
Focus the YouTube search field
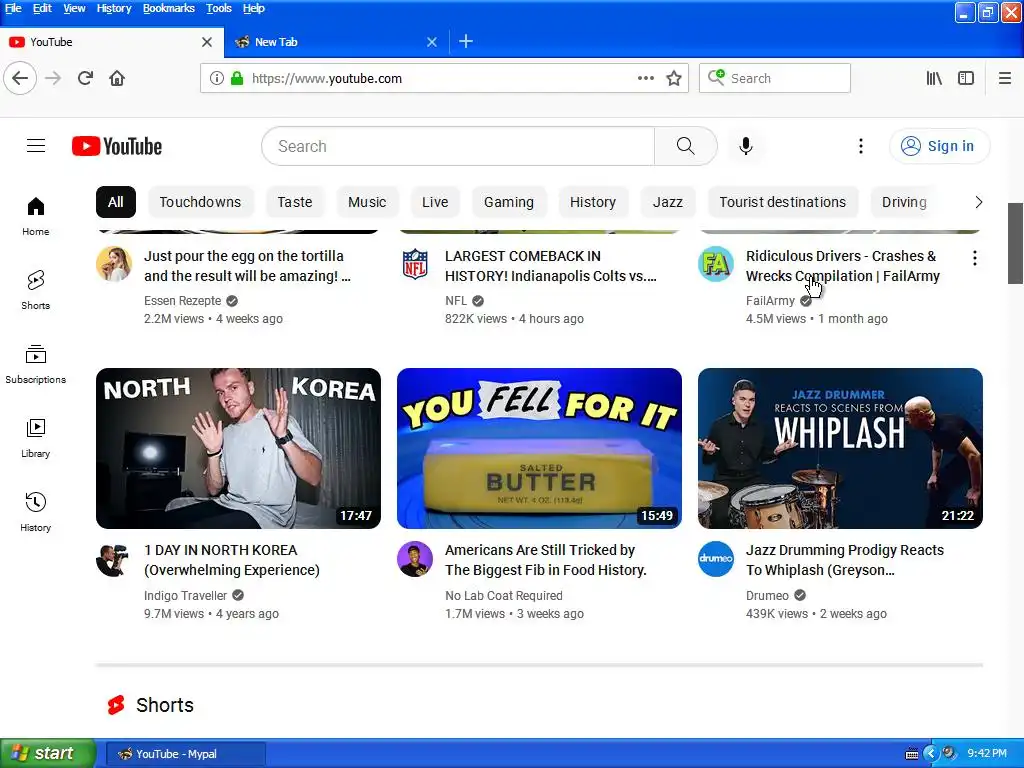pyautogui.click(x=458, y=146)
